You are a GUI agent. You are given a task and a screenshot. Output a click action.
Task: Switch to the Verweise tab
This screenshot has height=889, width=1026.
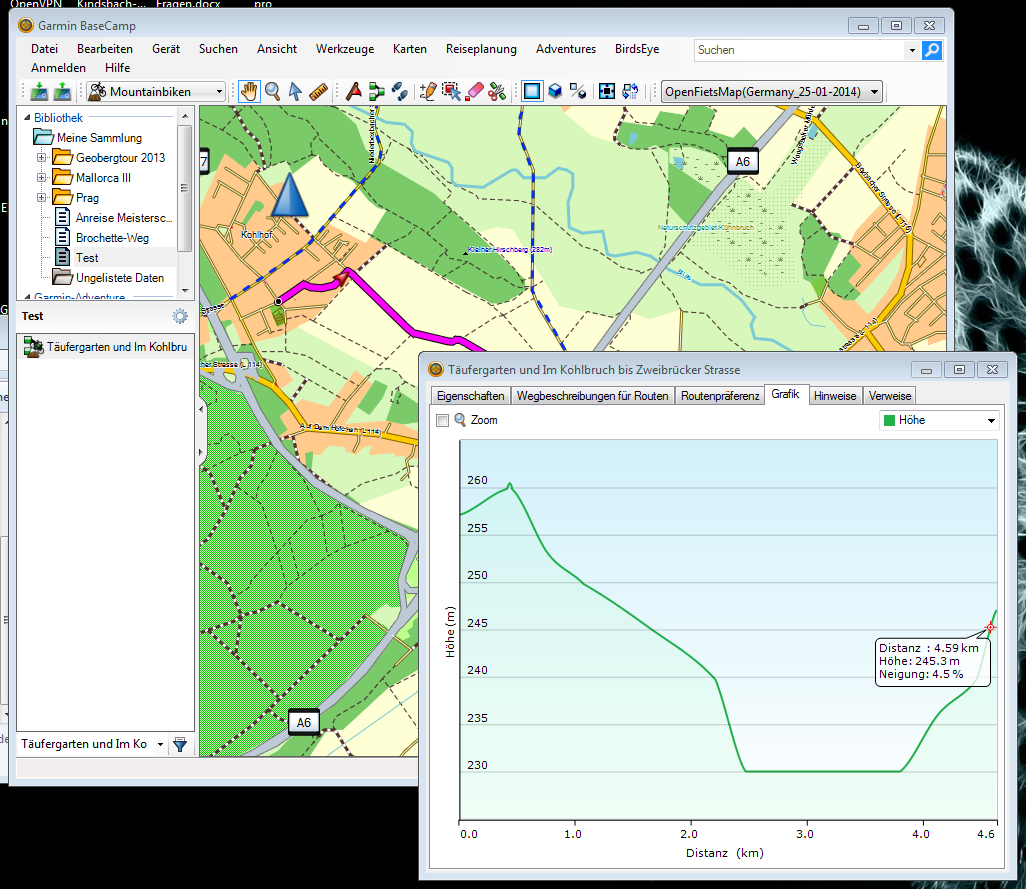tap(890, 396)
